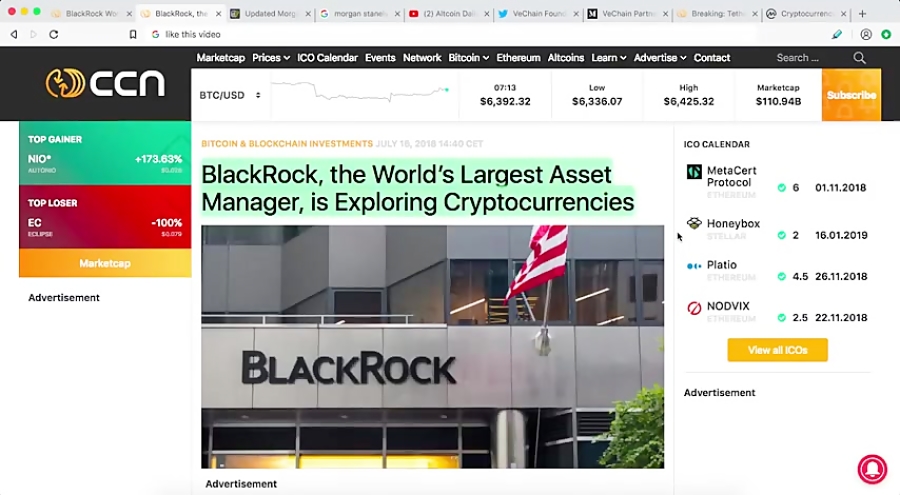This screenshot has height=495, width=900.
Task: Open the Network nav item
Action: tap(422, 57)
